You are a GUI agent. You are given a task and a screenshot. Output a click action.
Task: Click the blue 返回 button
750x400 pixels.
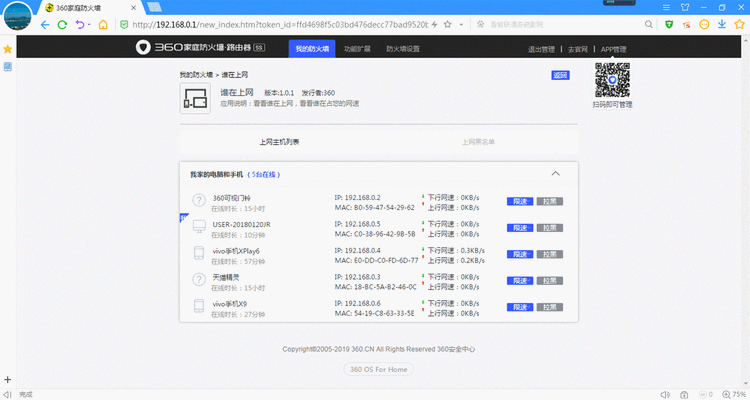560,75
